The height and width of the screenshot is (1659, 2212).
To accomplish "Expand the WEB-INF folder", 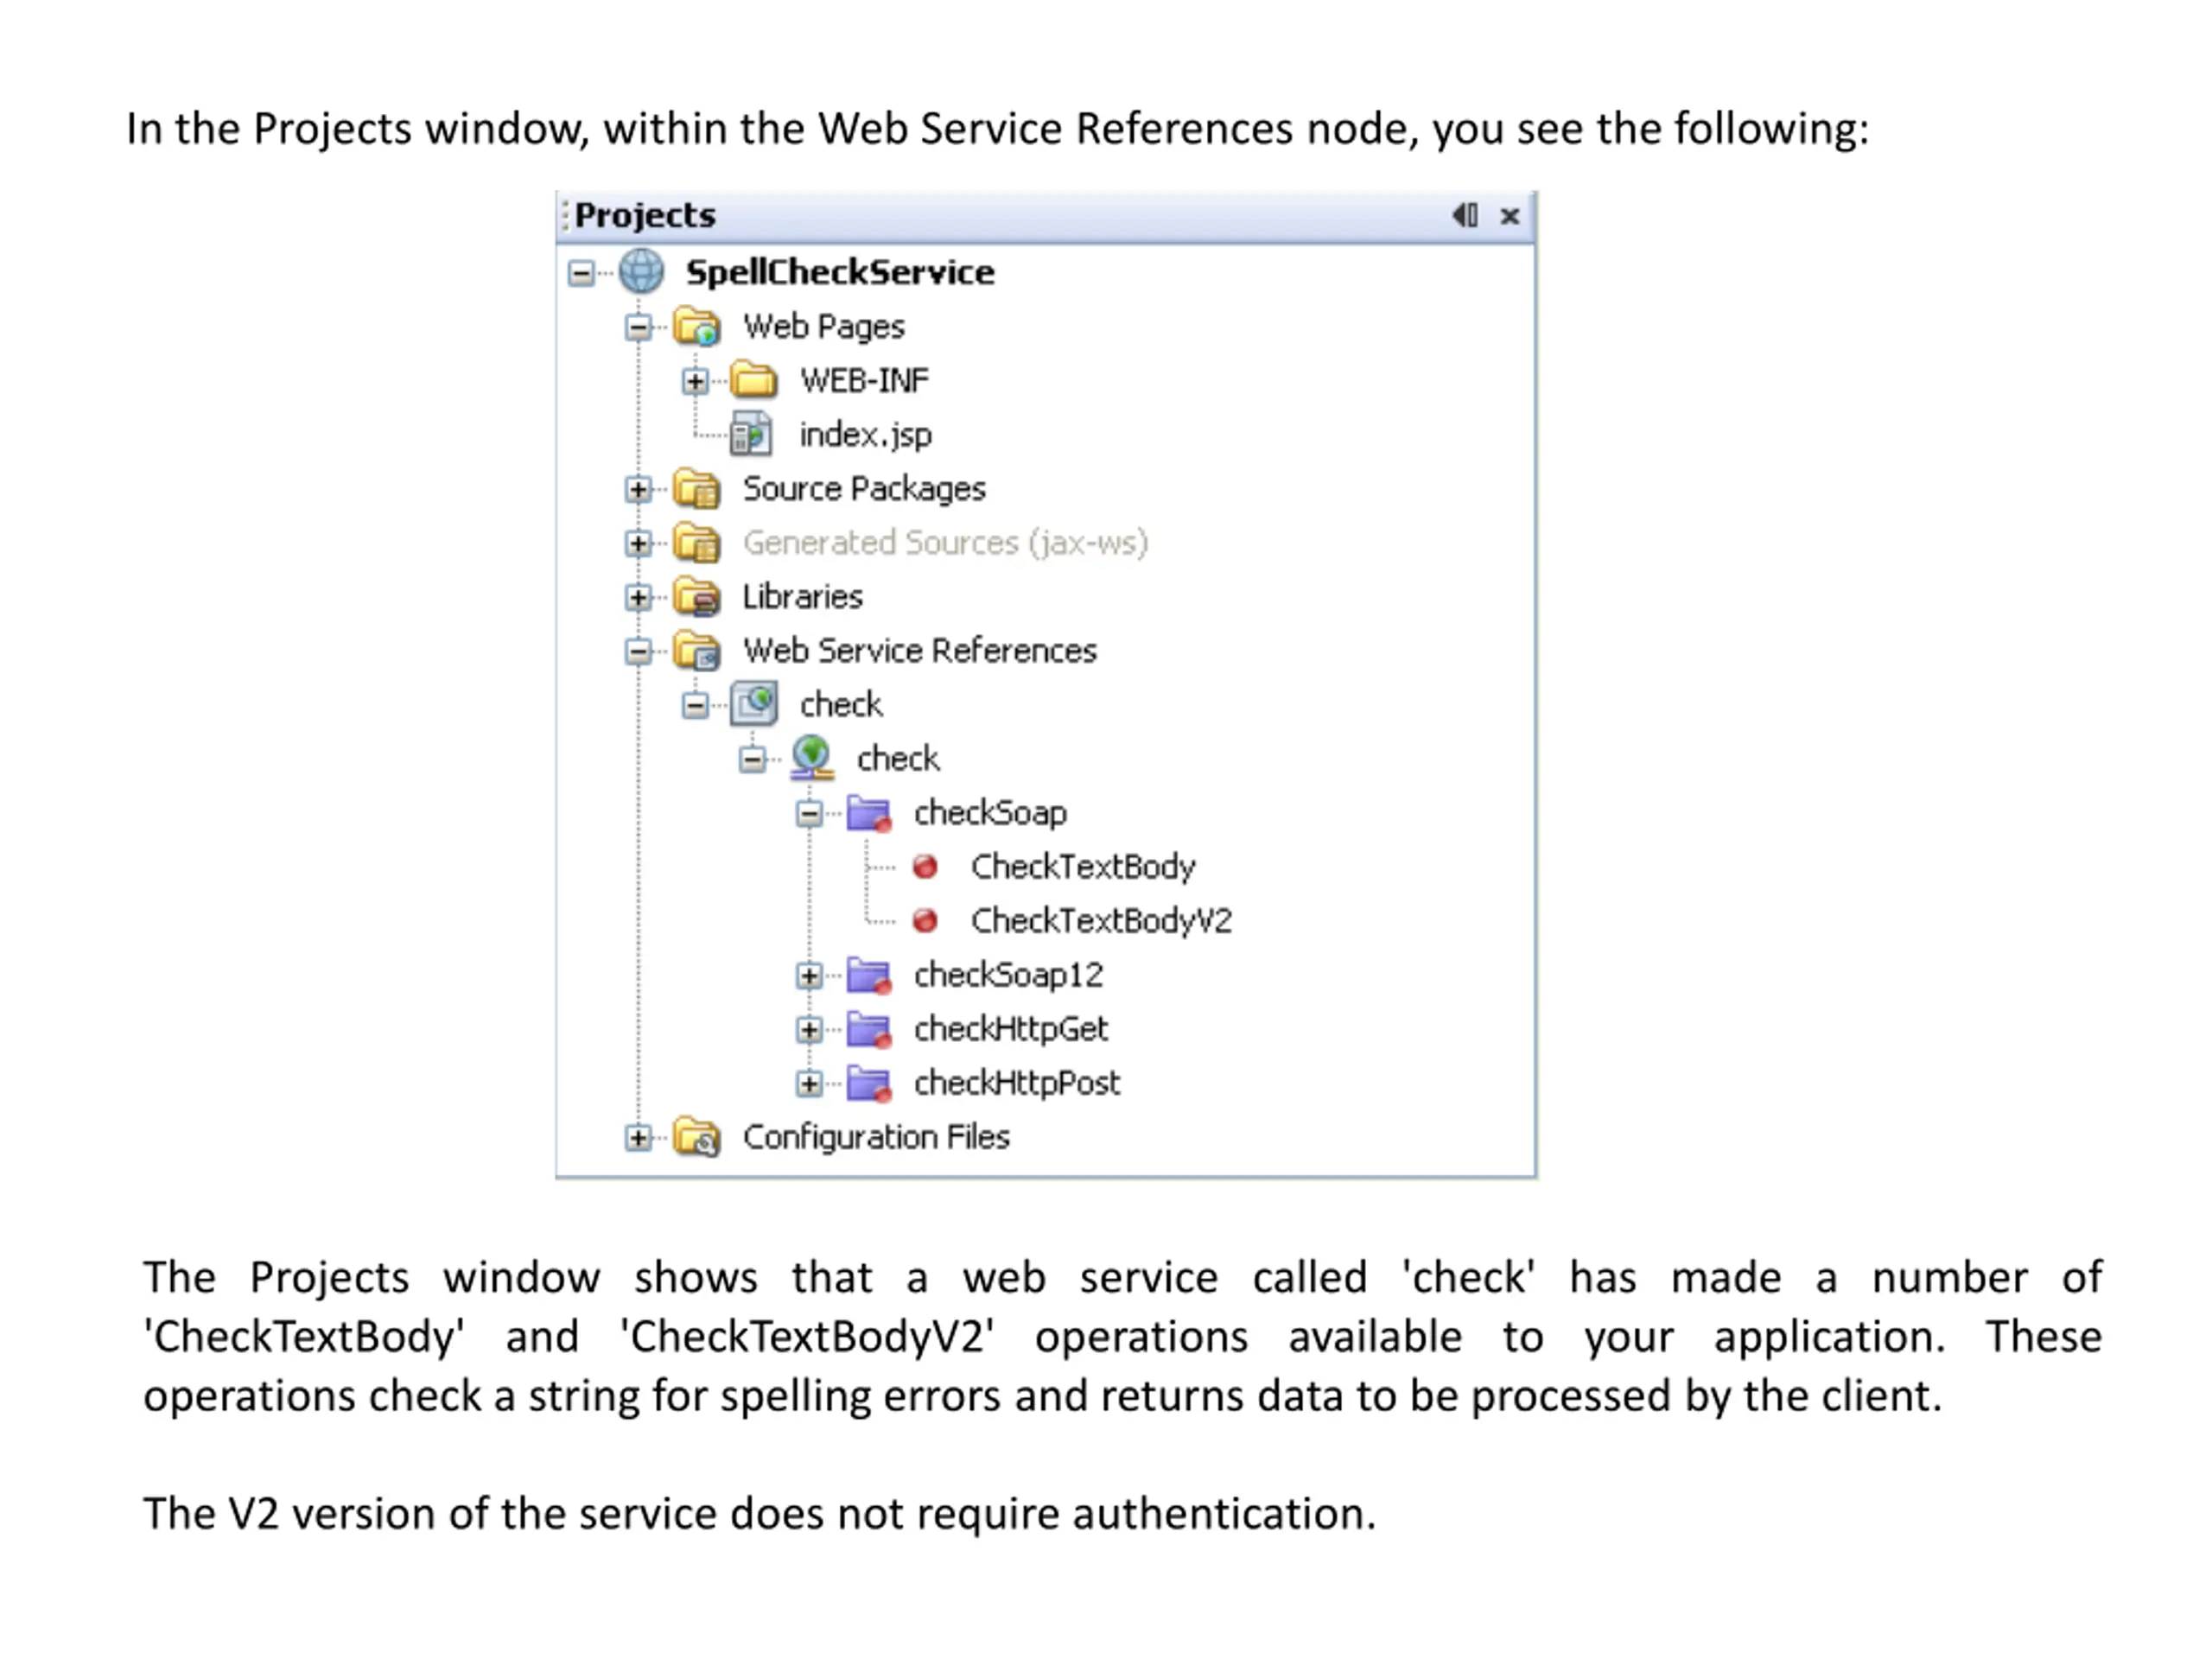I will [695, 381].
